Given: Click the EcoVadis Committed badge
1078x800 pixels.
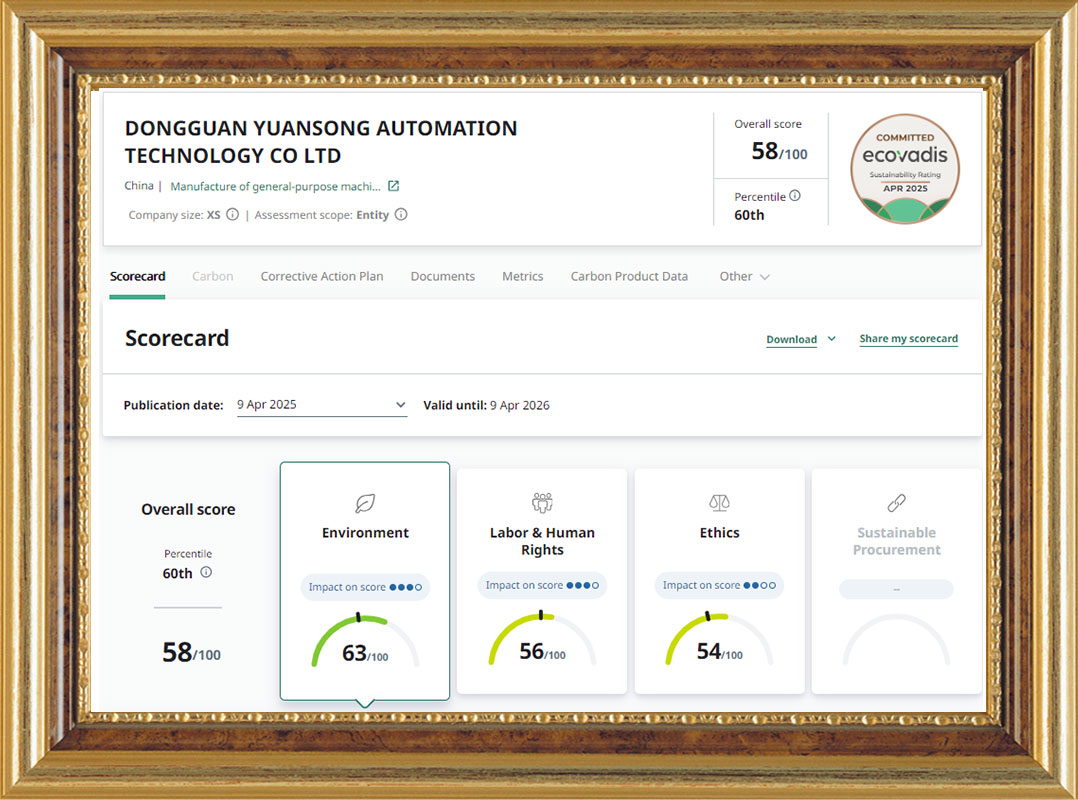Looking at the screenshot, I should [905, 169].
